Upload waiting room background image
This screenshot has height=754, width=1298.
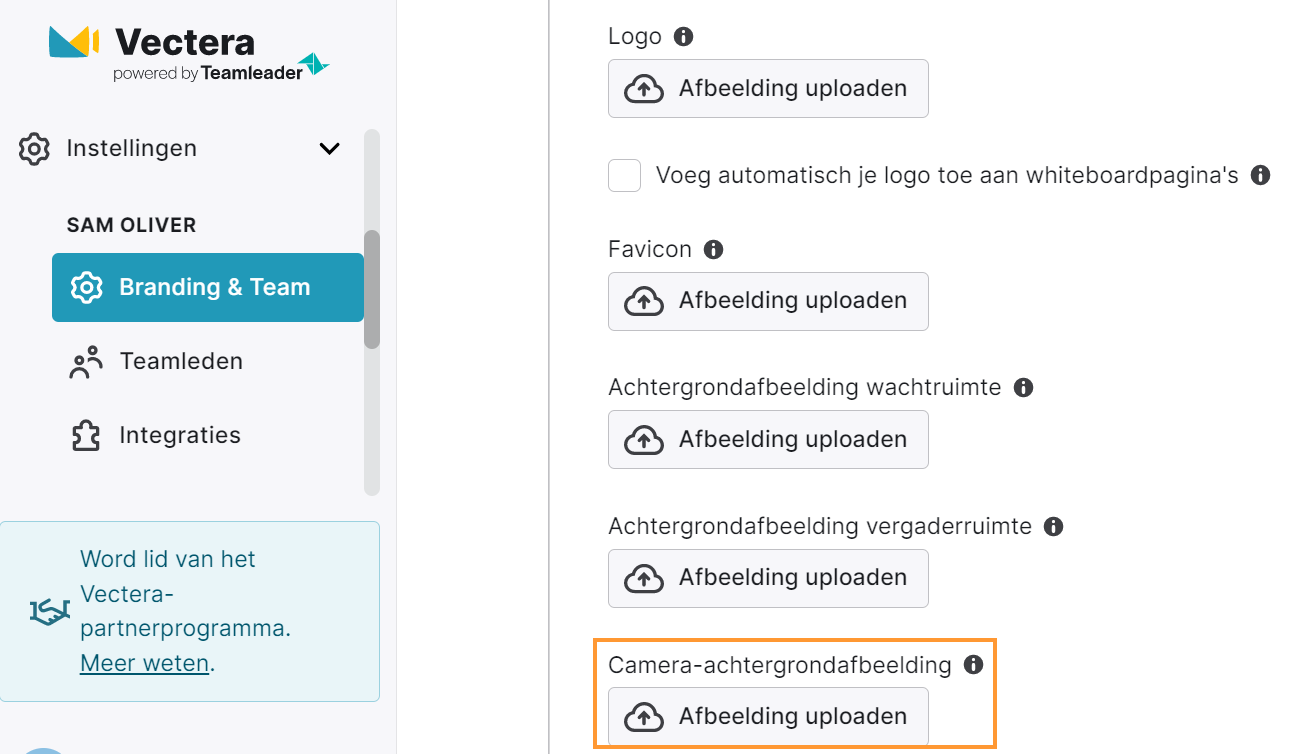pos(768,440)
